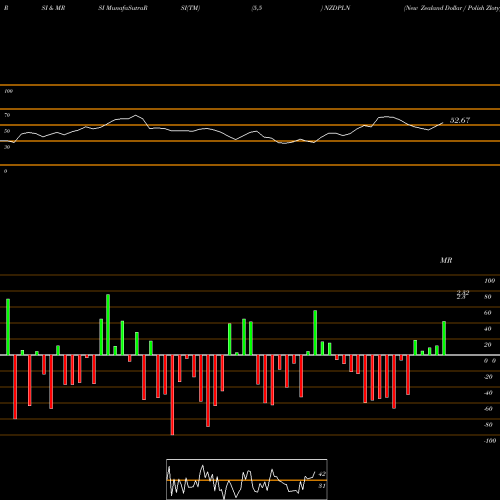Click the MR axis label 100
This screenshot has width=500, height=500.
point(489,281)
